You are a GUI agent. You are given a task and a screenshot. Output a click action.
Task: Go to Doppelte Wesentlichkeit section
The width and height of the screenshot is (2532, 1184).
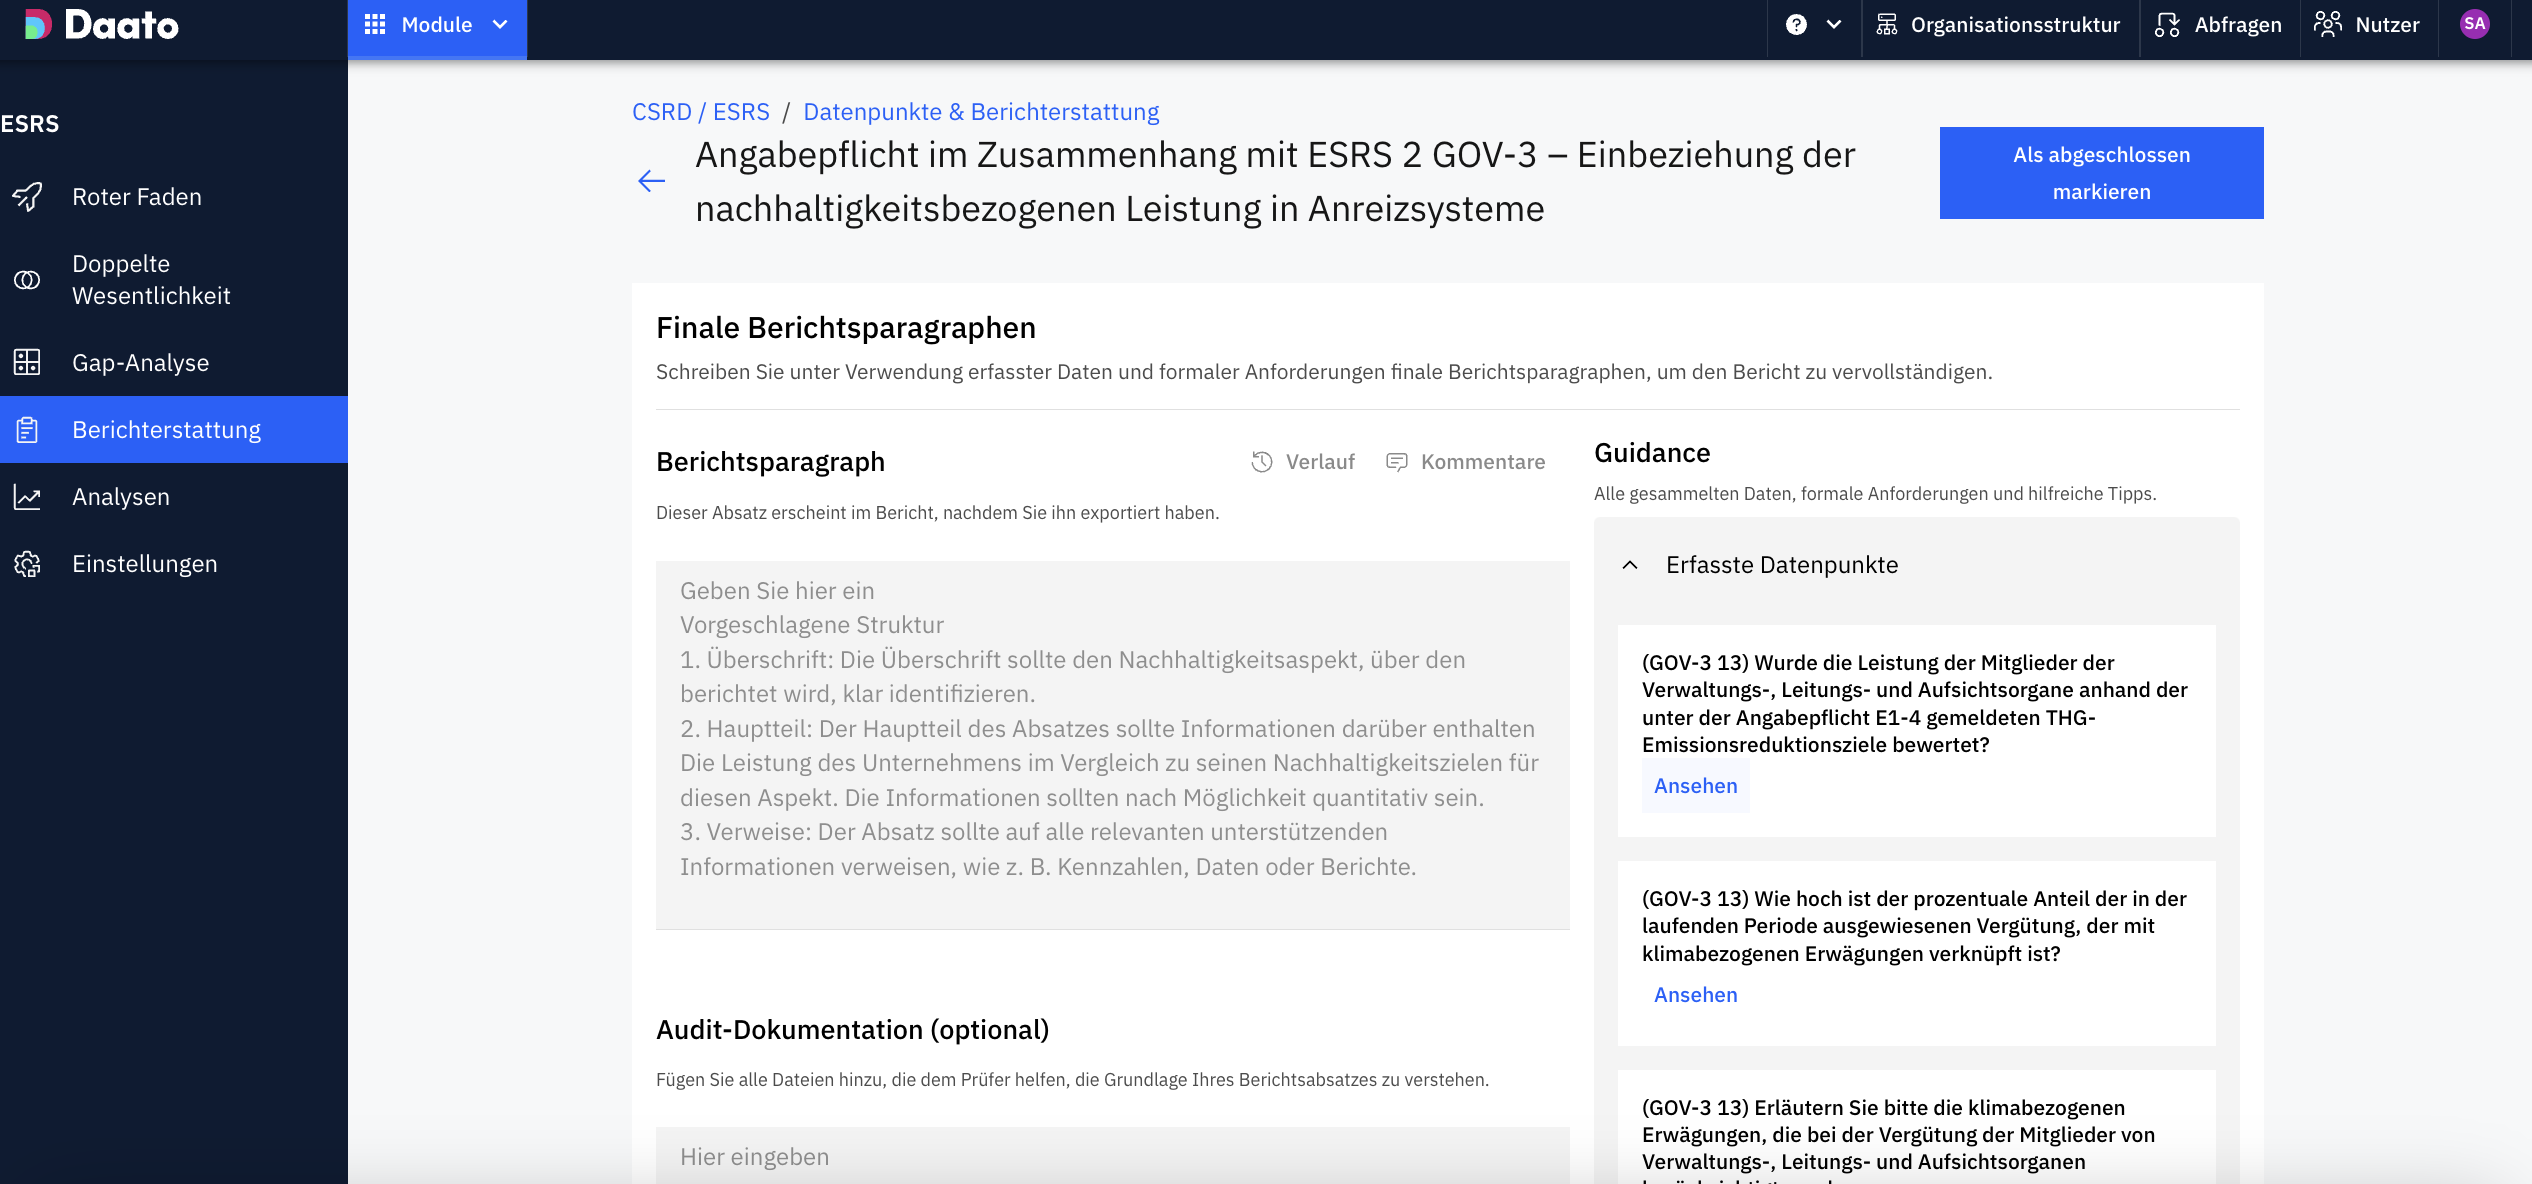click(x=150, y=280)
